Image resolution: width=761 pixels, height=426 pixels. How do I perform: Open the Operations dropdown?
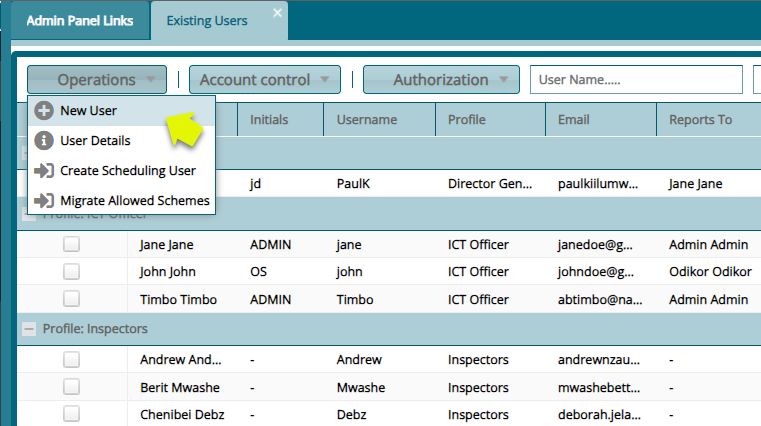[x=96, y=80]
